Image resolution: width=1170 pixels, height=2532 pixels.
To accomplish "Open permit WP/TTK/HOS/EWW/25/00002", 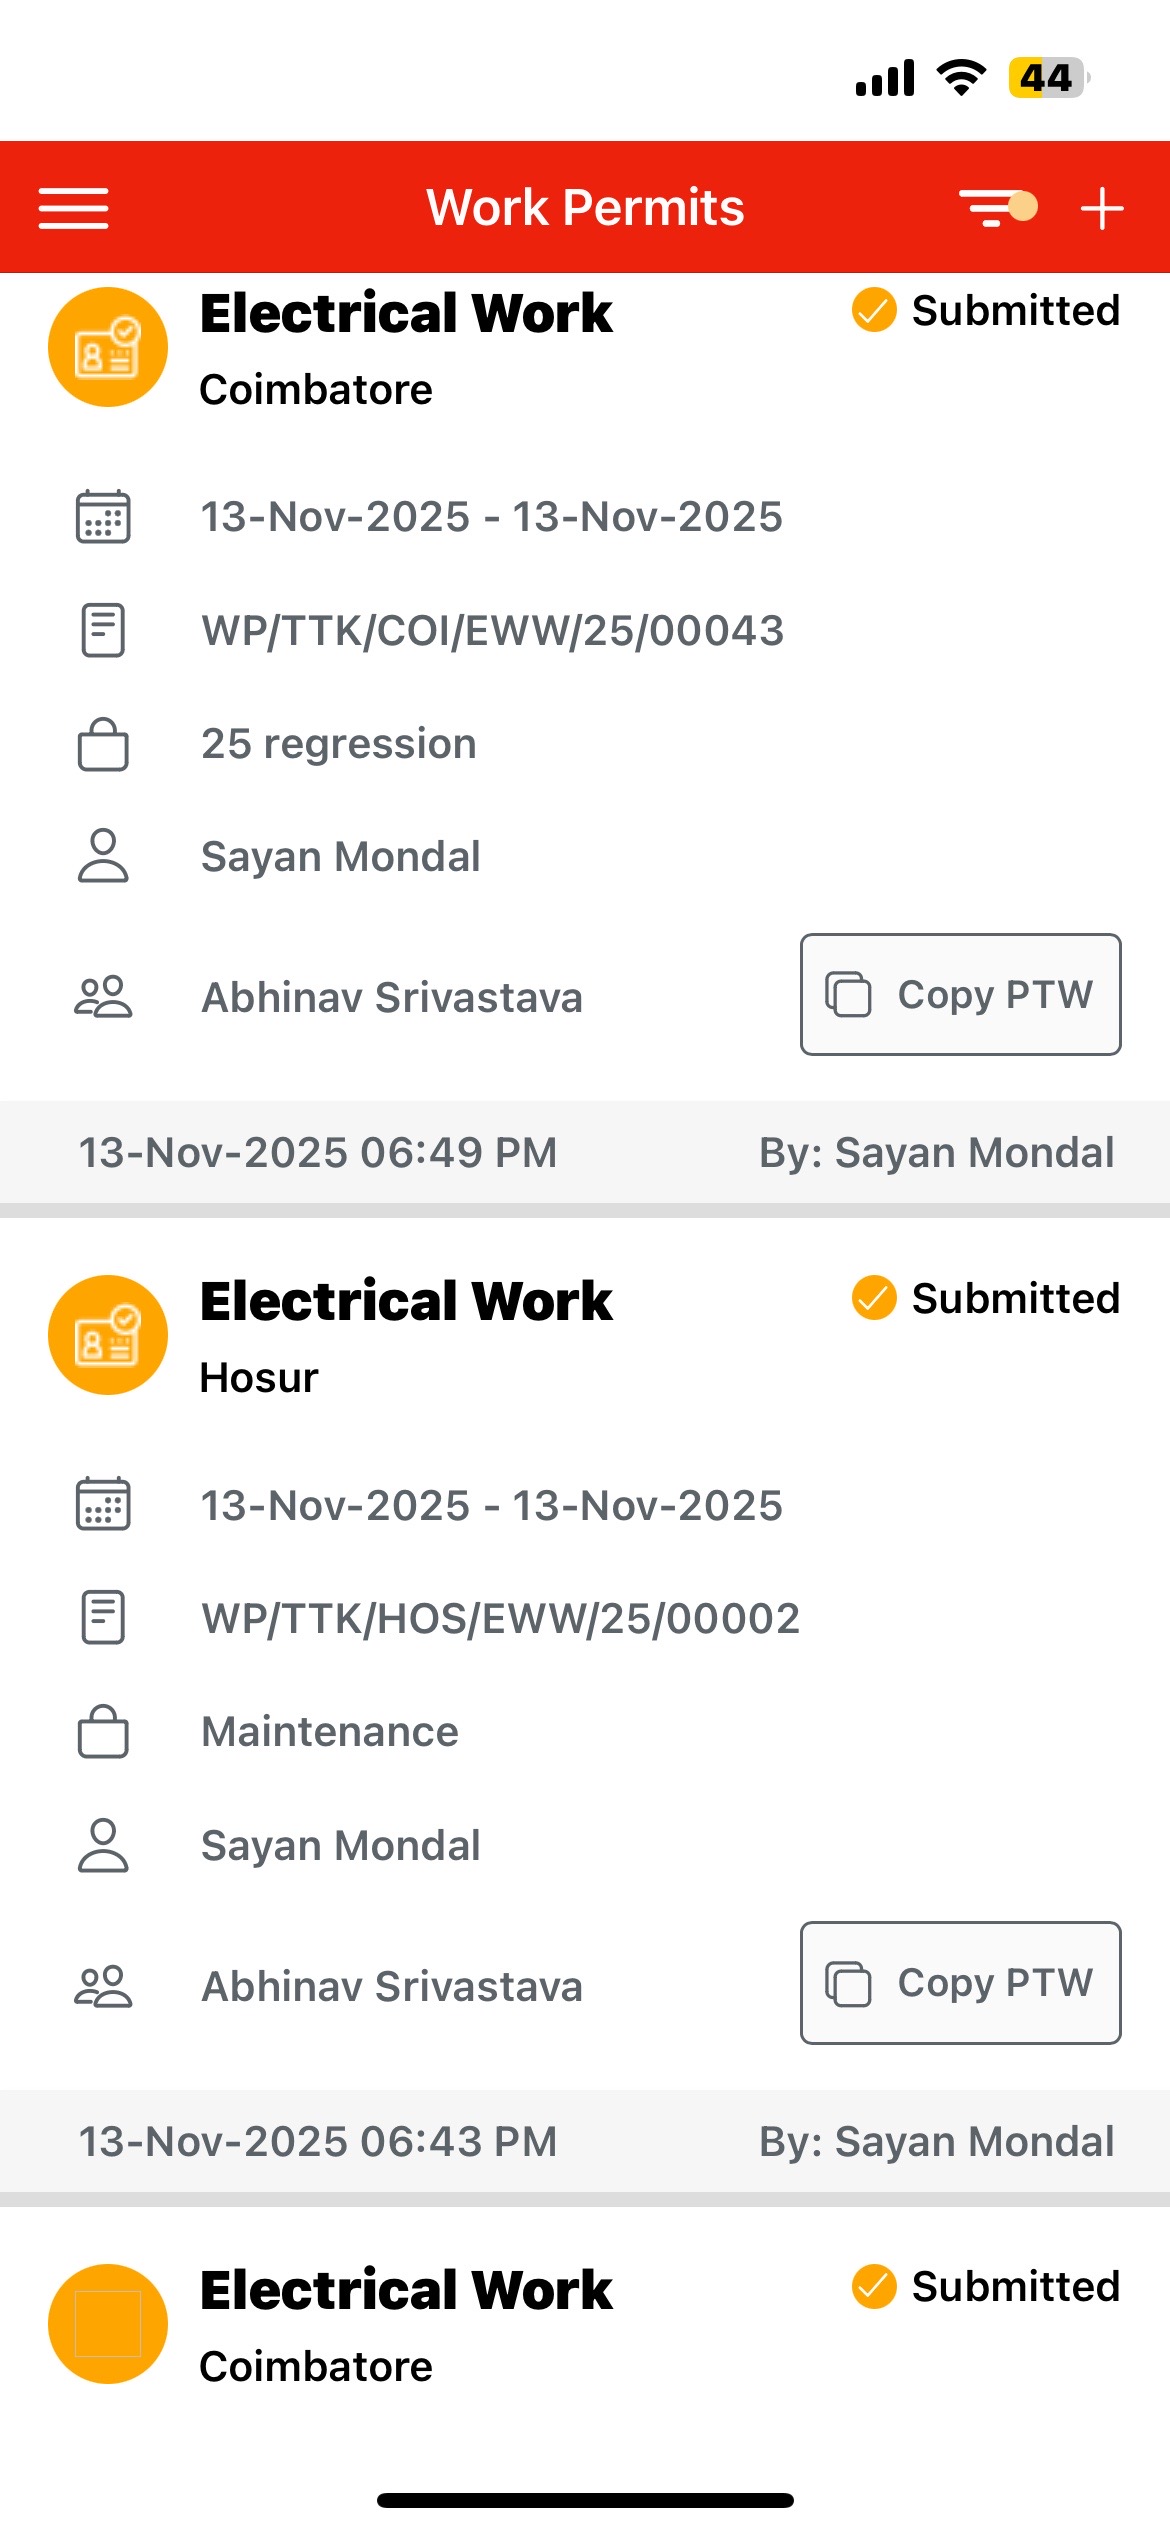I will click(x=500, y=1618).
